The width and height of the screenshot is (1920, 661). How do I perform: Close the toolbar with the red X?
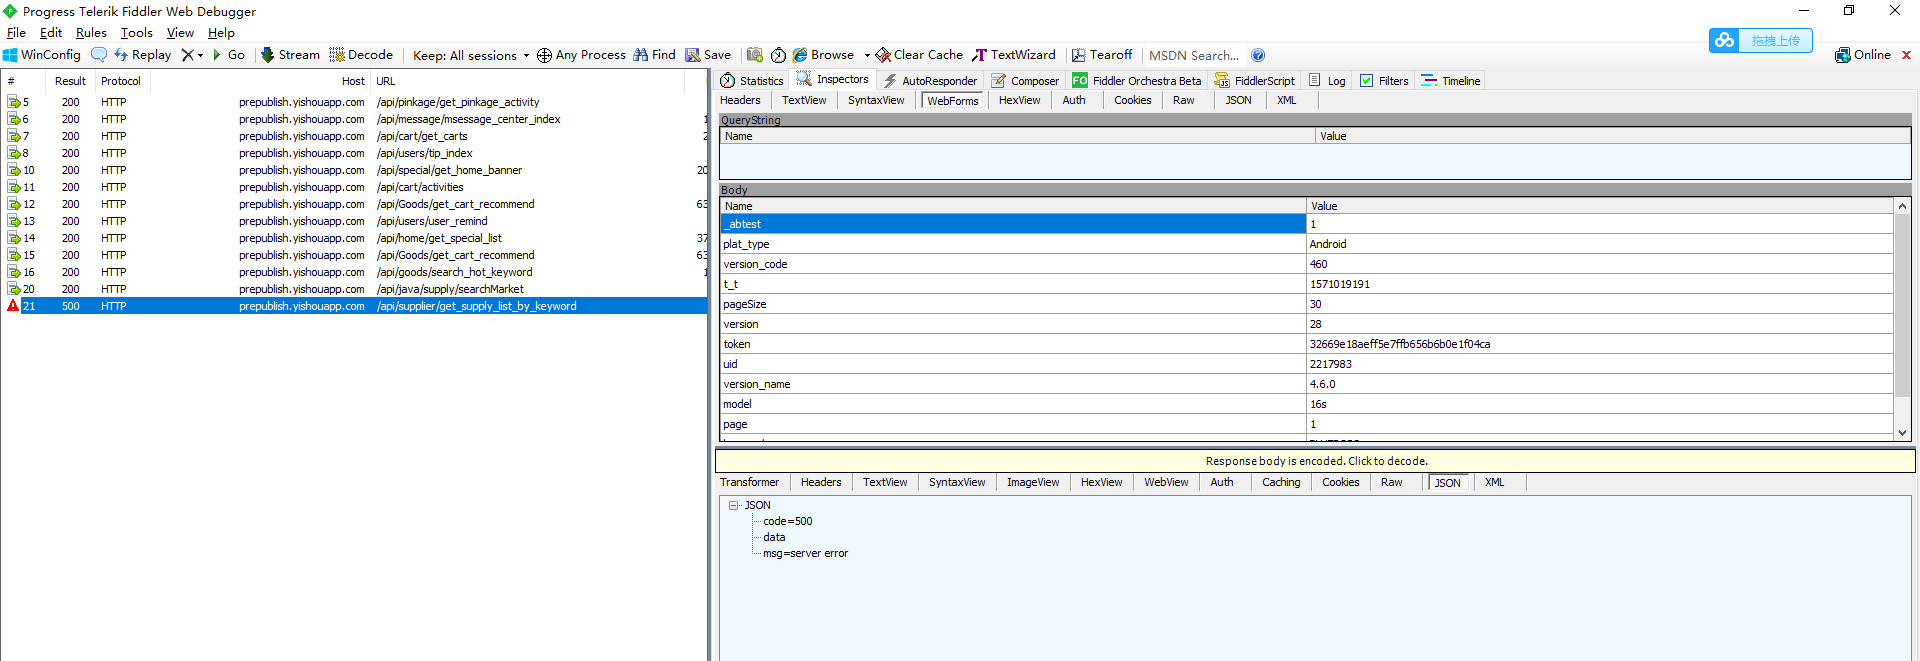coord(1906,55)
